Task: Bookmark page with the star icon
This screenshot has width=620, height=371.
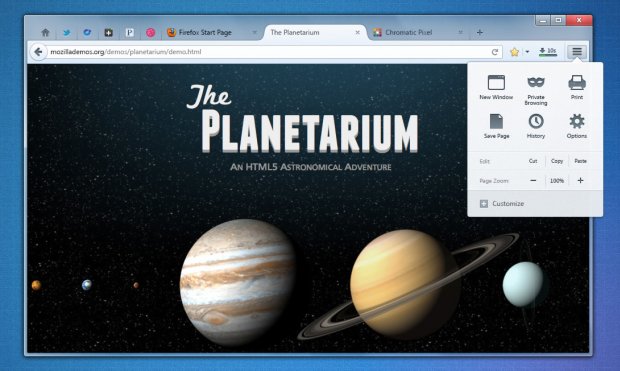Action: coord(514,52)
